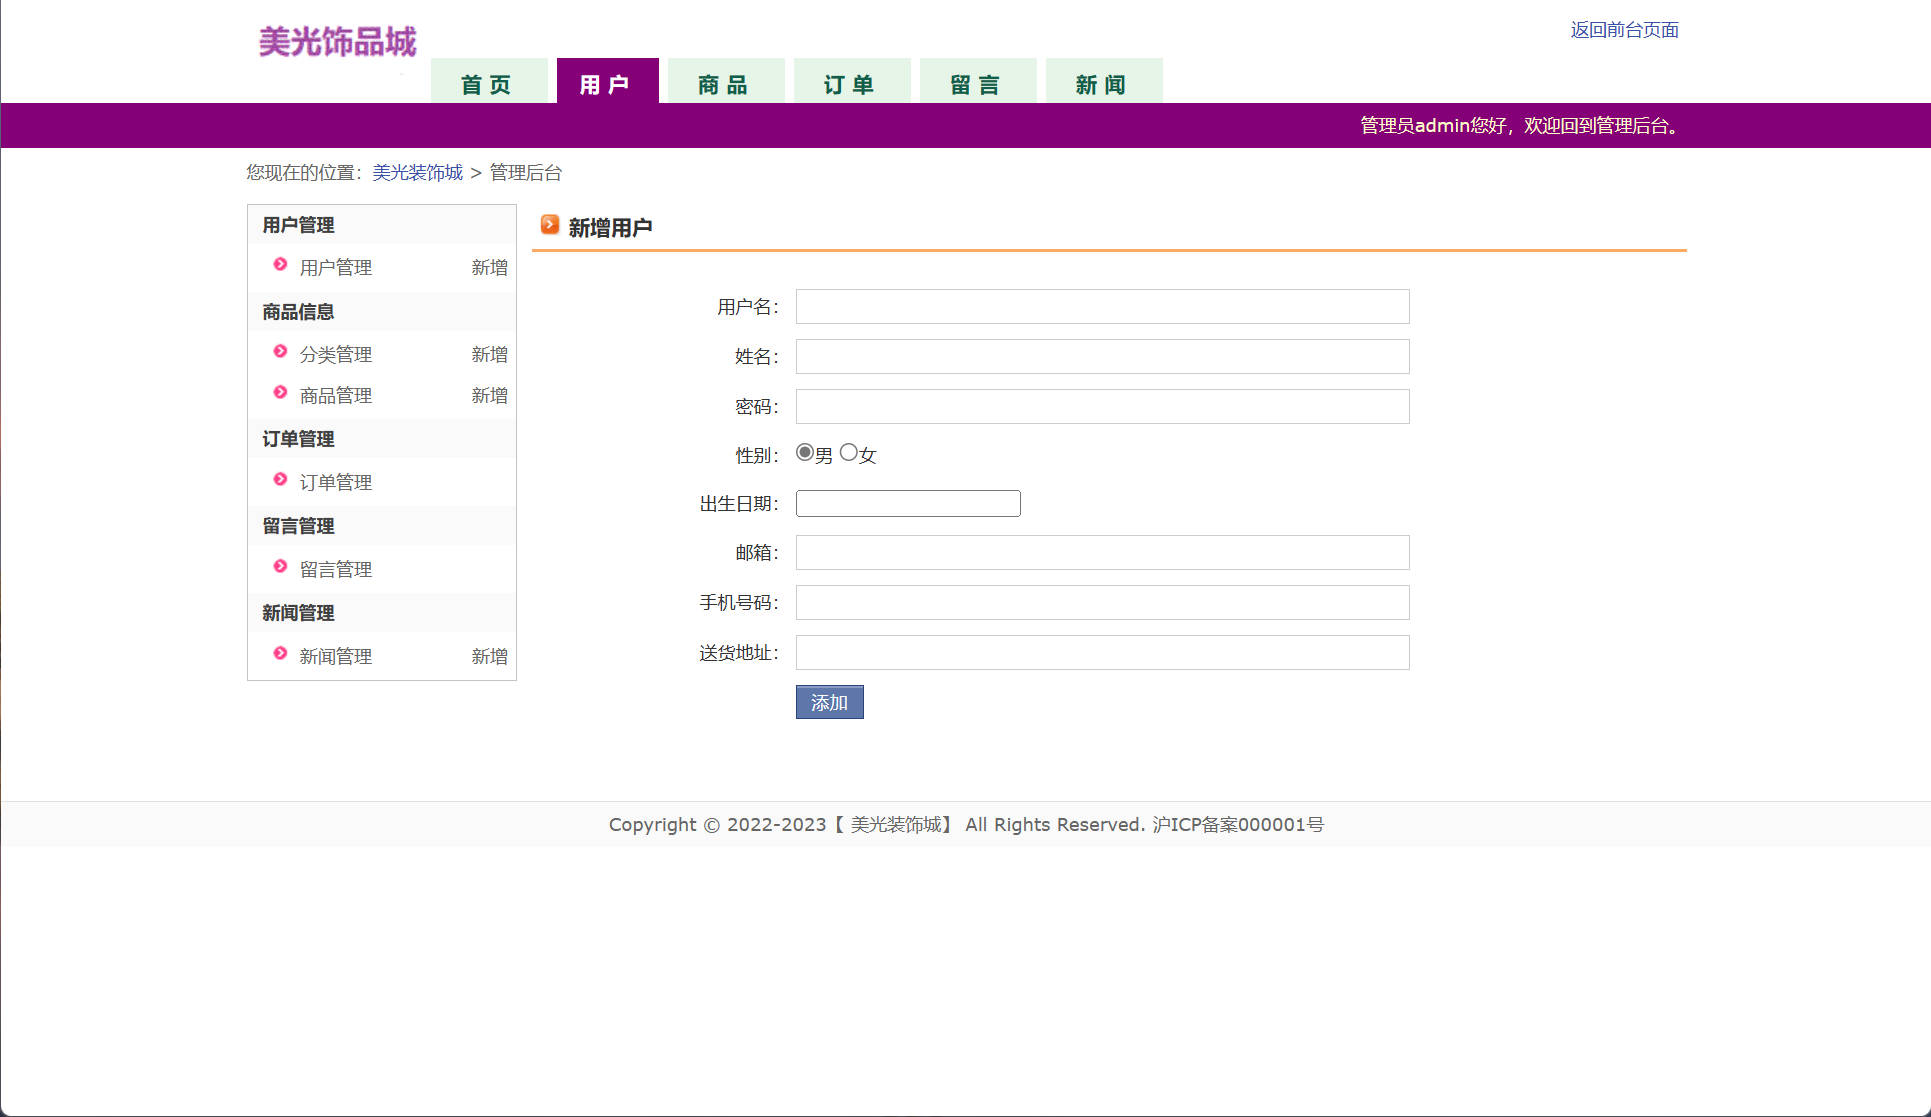
Task: Select the 女 gender radio button
Action: 849,453
